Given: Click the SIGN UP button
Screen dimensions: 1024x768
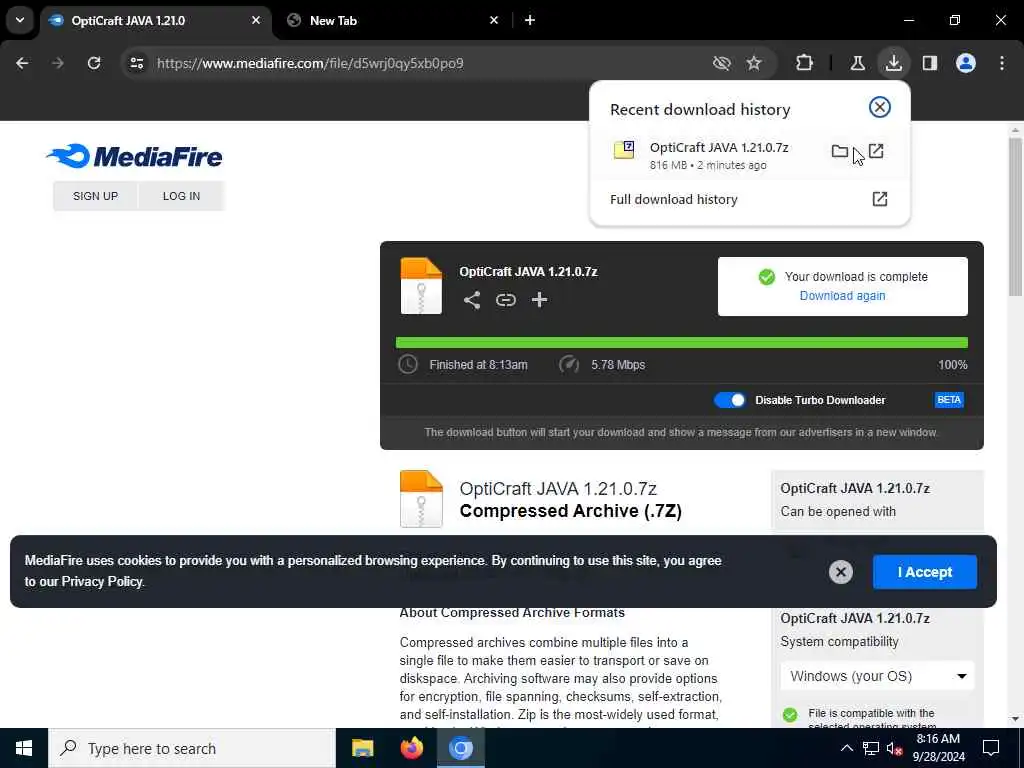Looking at the screenshot, I should tap(95, 196).
